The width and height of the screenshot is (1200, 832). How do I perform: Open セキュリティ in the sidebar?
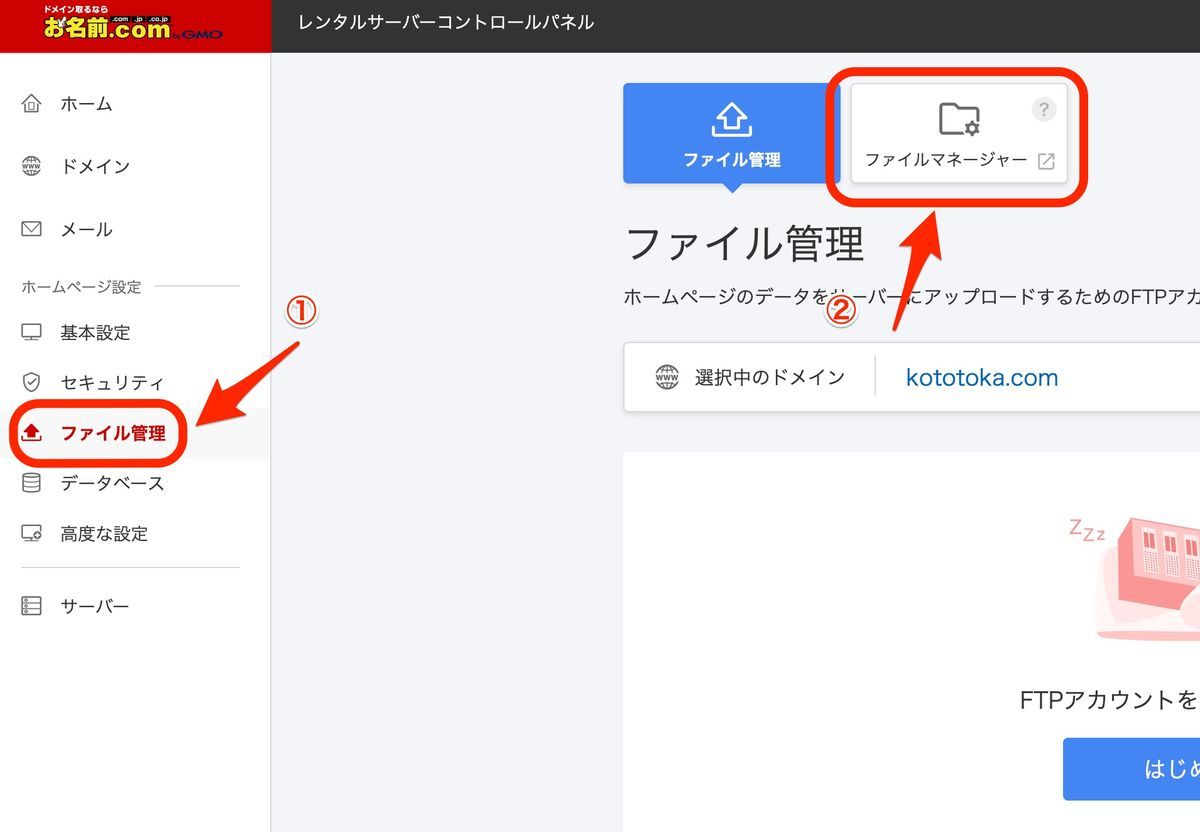click(112, 382)
